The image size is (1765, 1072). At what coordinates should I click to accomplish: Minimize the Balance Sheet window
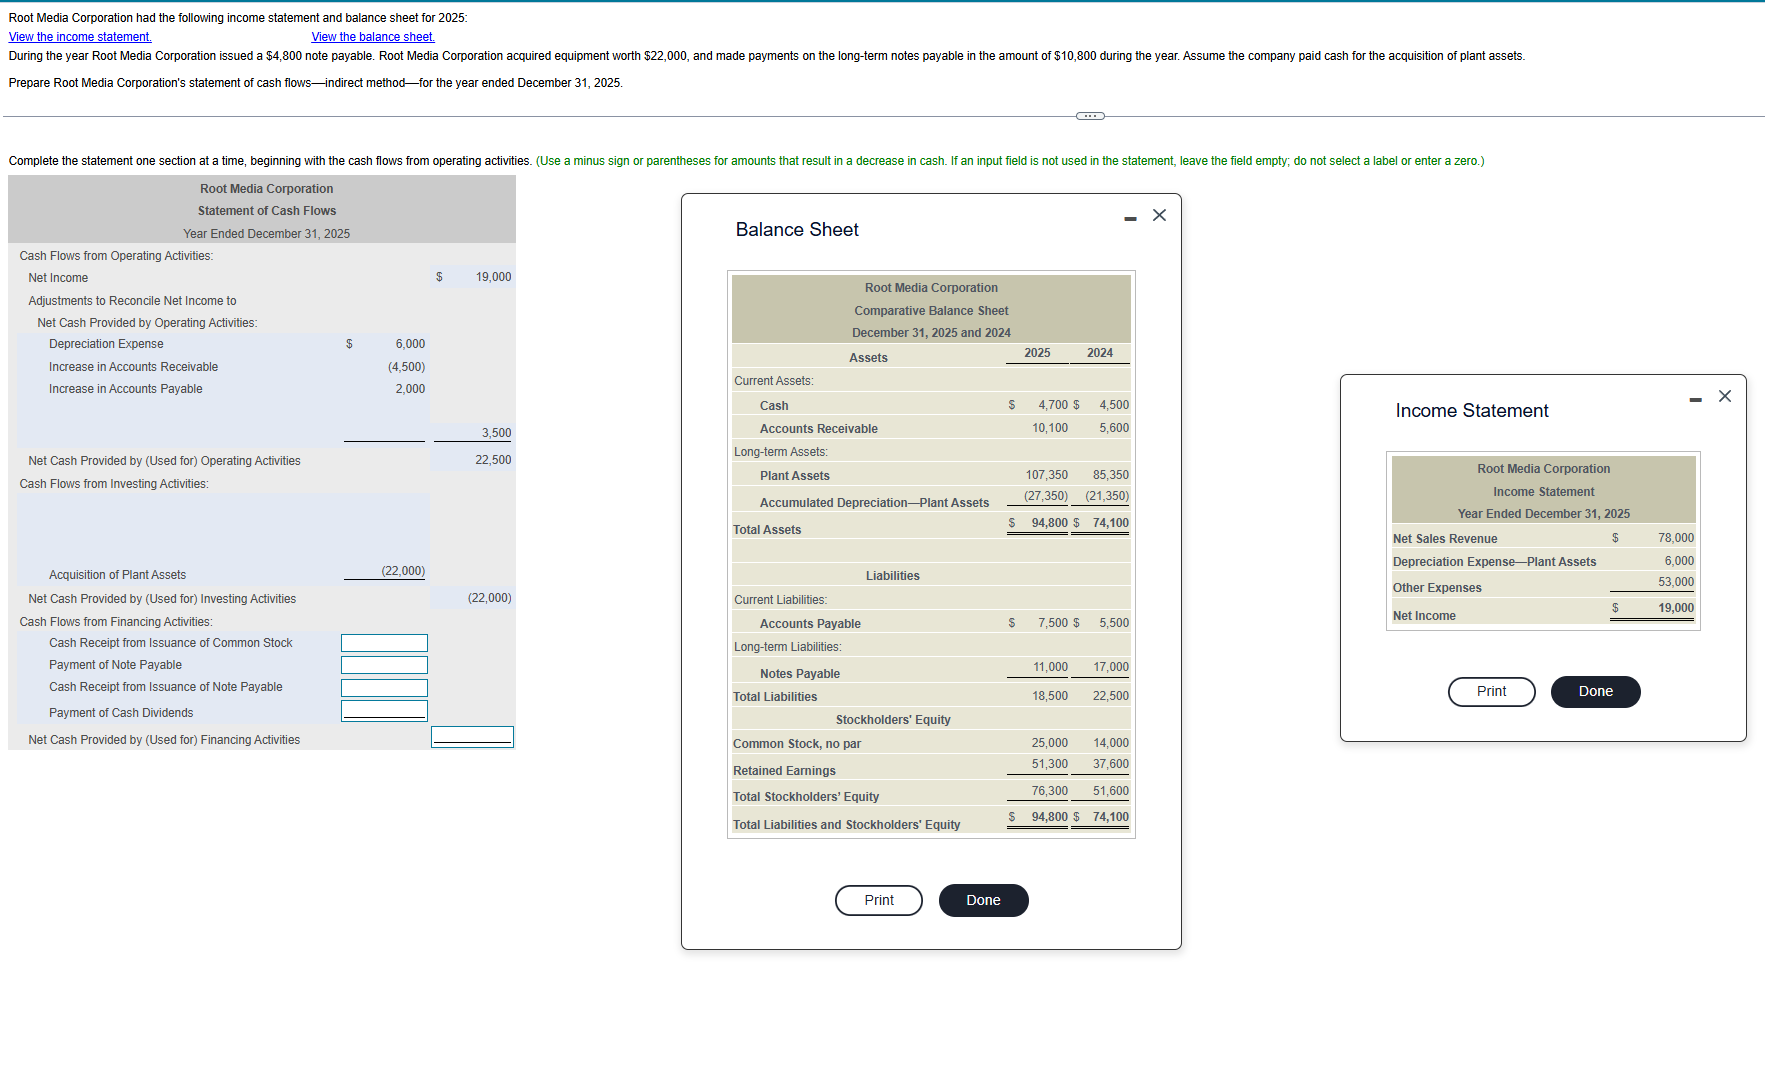pyautogui.click(x=1129, y=215)
